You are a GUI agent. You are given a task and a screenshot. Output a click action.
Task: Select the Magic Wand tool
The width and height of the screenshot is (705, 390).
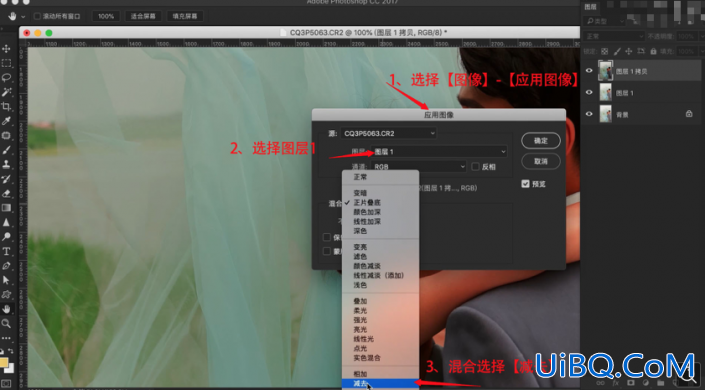click(6, 92)
